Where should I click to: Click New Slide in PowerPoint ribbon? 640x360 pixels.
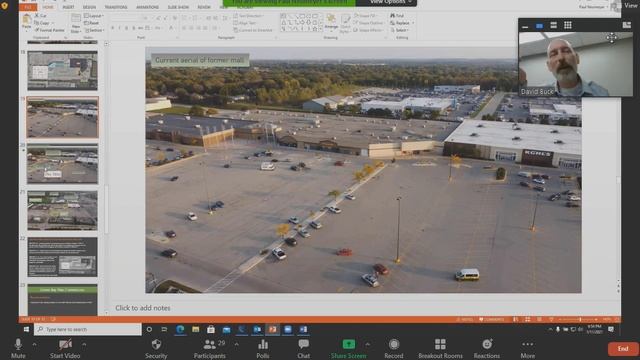point(76,23)
